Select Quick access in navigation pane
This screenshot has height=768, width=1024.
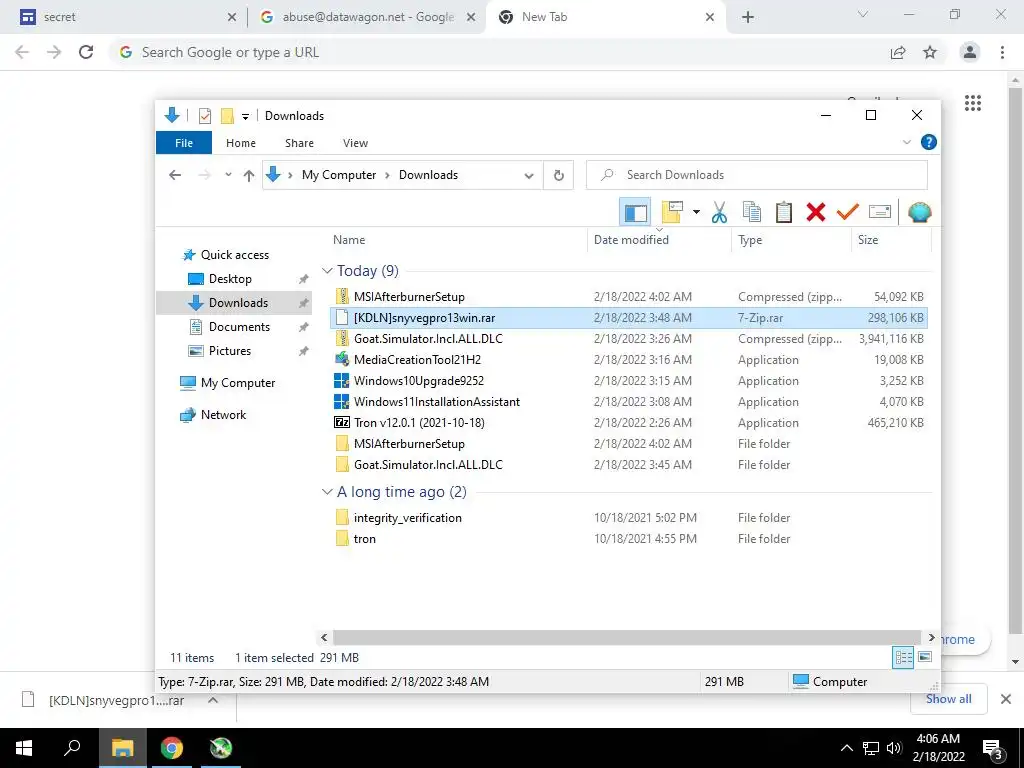point(234,255)
